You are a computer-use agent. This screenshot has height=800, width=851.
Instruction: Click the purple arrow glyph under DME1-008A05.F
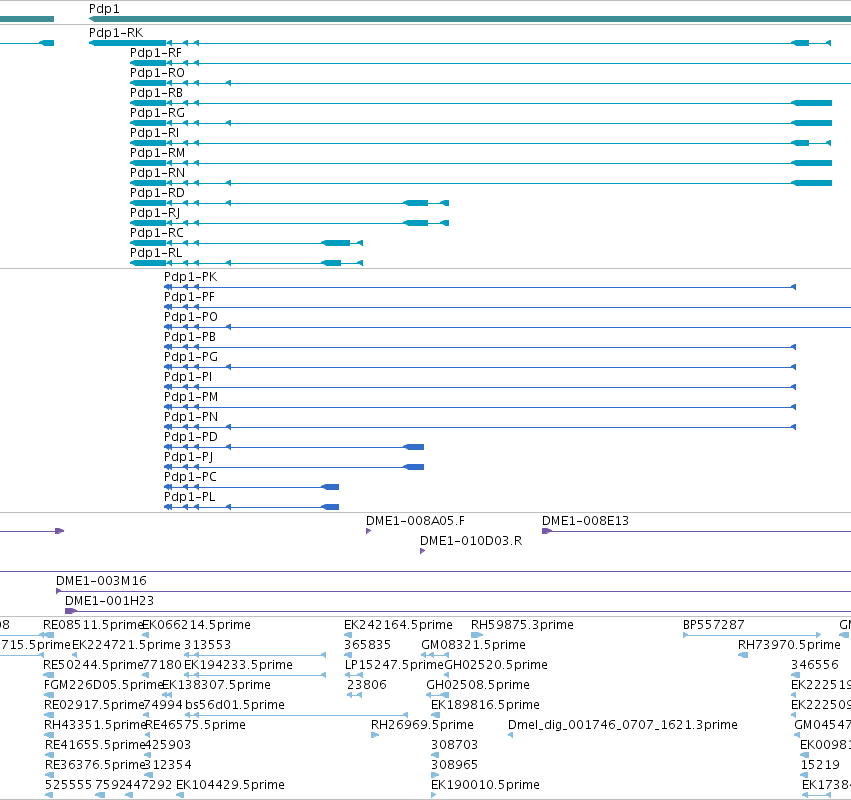tap(369, 531)
